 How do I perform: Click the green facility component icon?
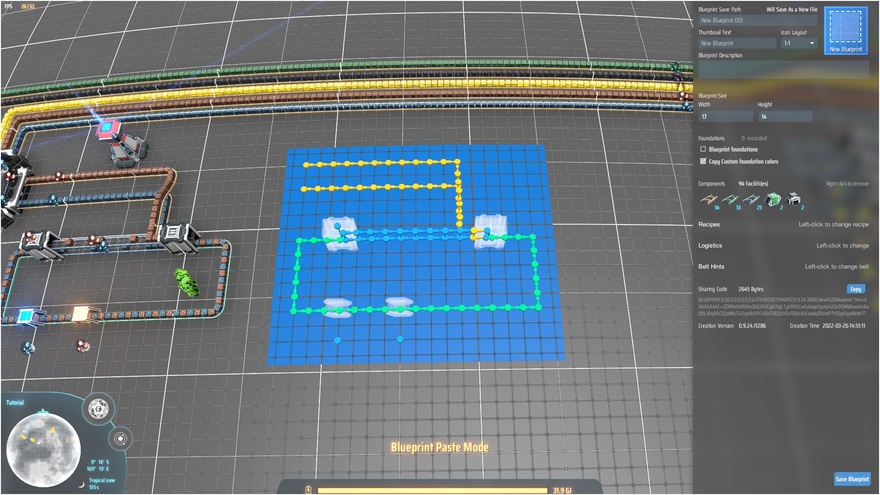tap(773, 199)
